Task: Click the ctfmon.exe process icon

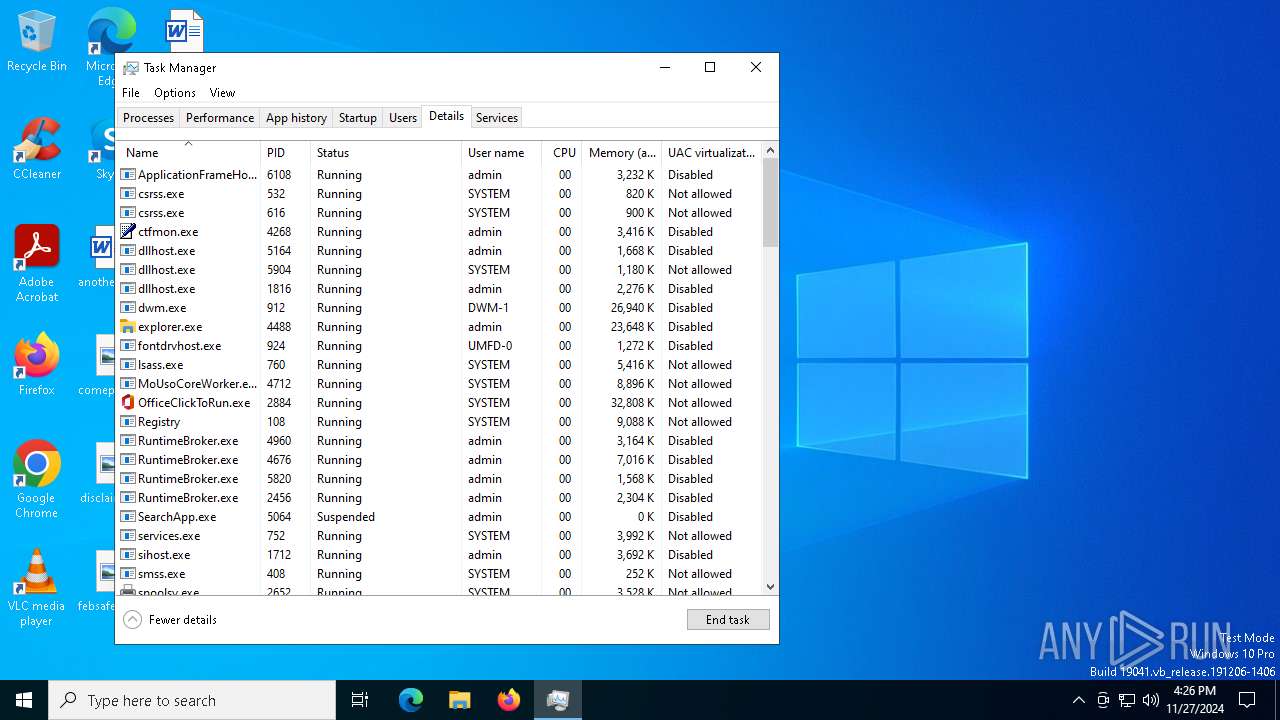Action: point(128,232)
